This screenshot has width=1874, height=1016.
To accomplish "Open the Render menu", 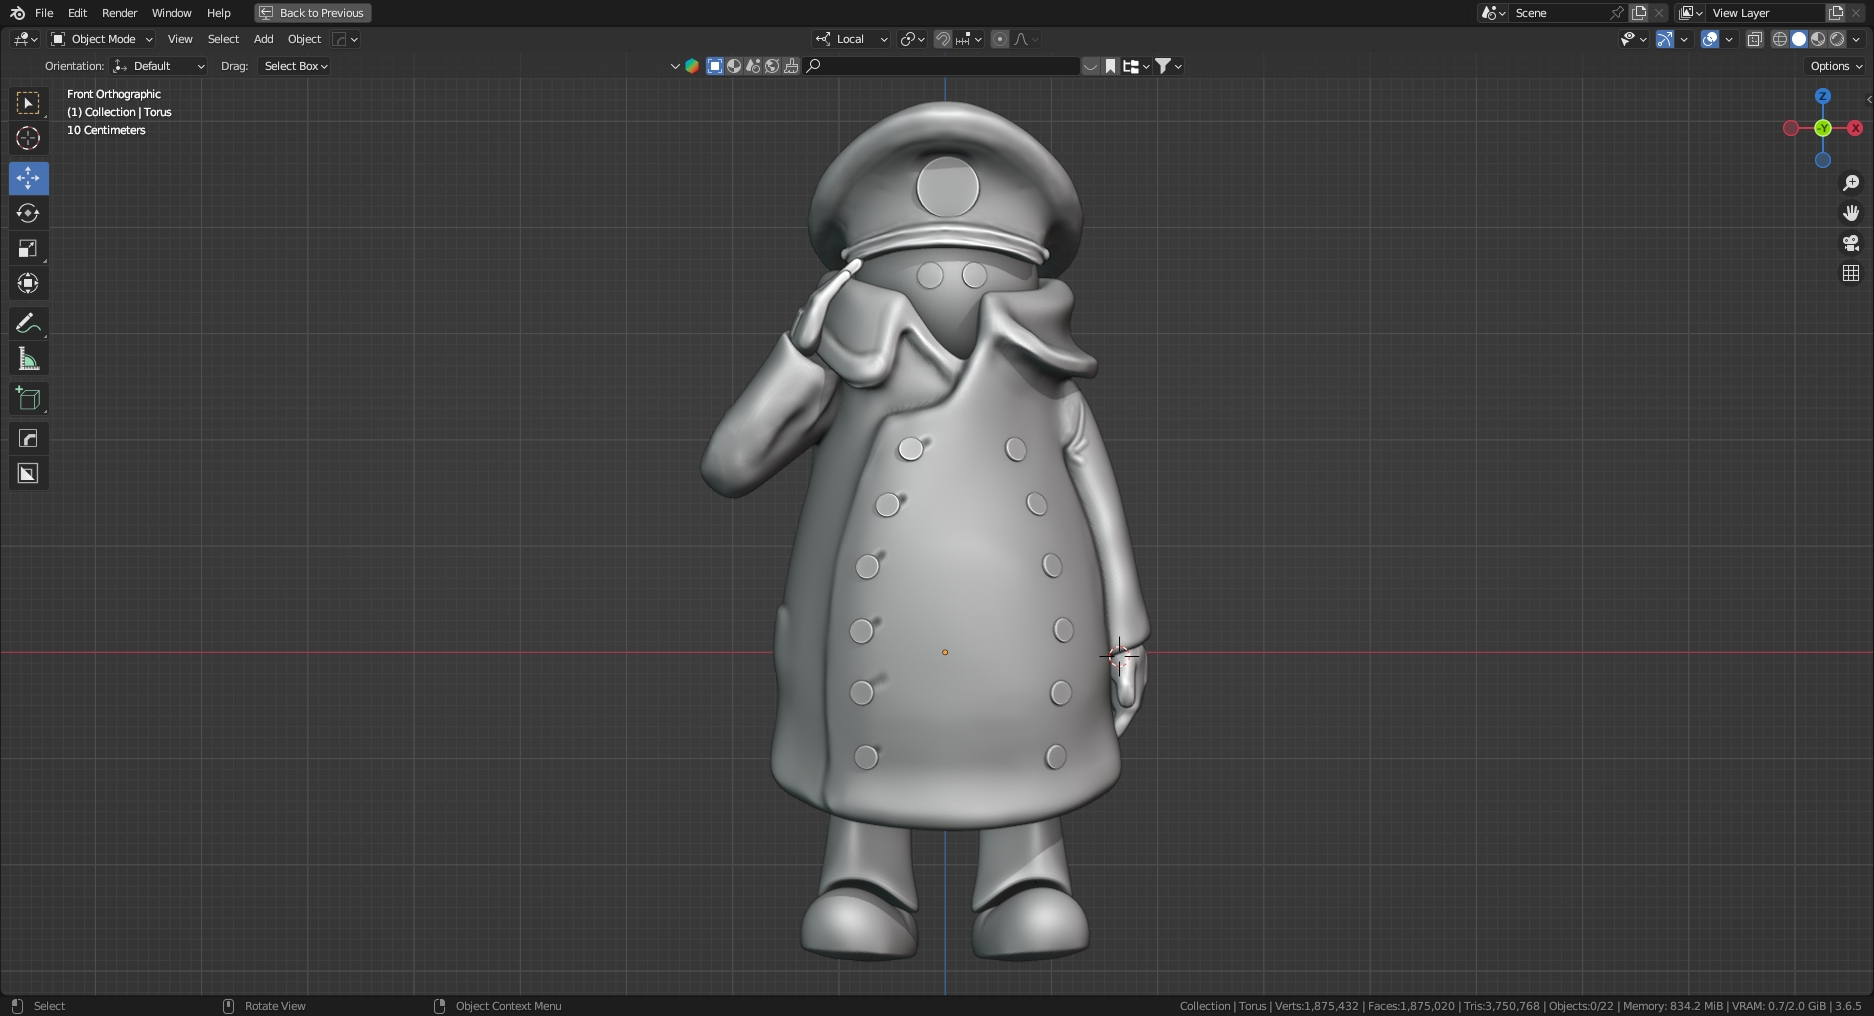I will (119, 13).
